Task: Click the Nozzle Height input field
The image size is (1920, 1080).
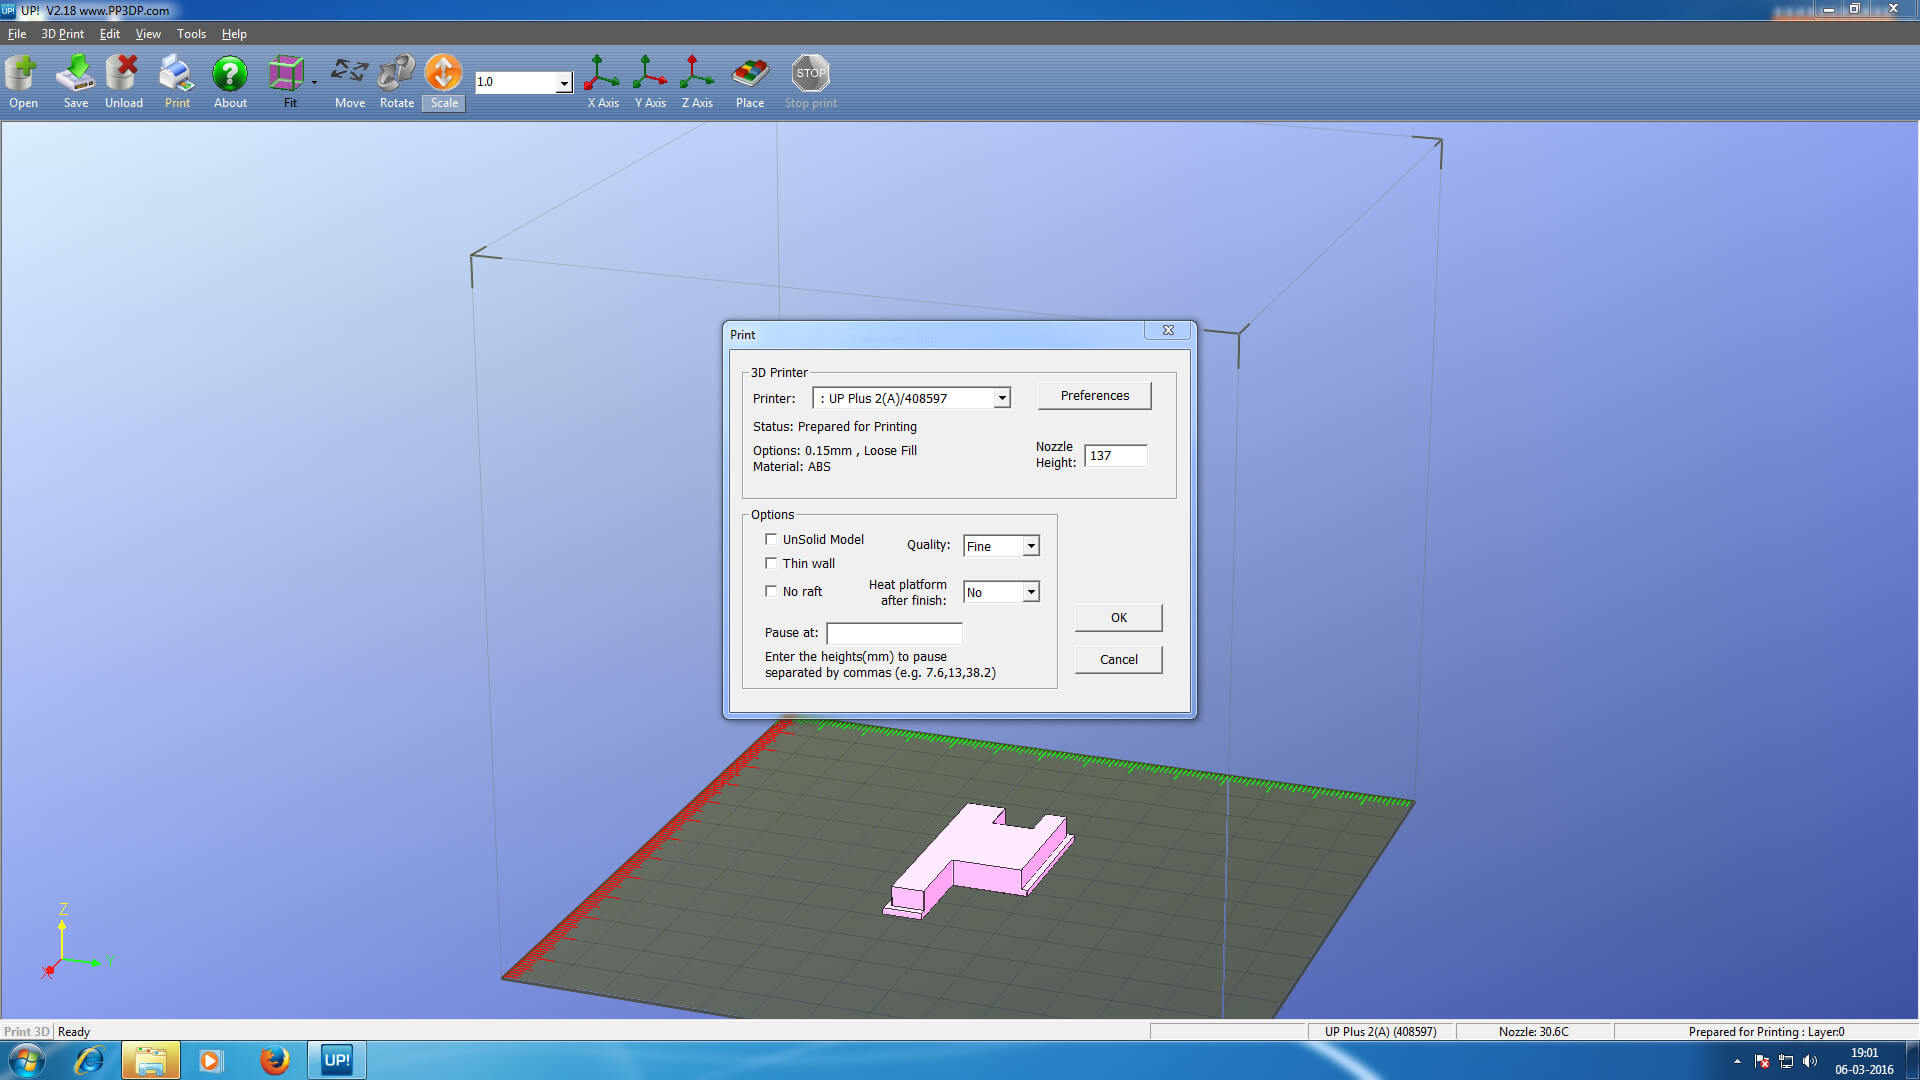Action: (x=1116, y=456)
